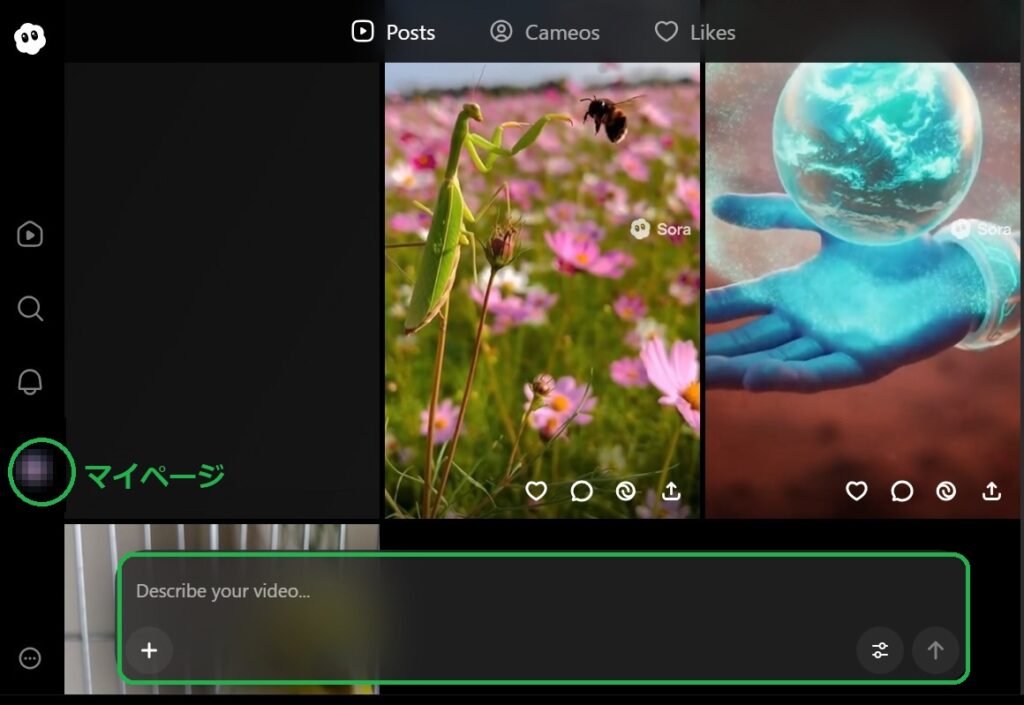Share the praying mantis video
Screen dimensions: 1024x705
pyautogui.click(x=671, y=491)
